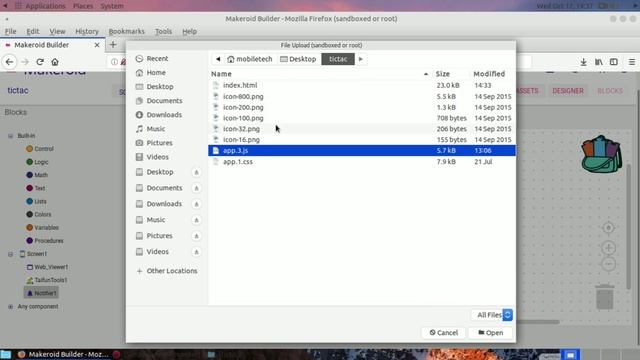Select app.3.js file row
This screenshot has width=640, height=360.
coord(362,151)
